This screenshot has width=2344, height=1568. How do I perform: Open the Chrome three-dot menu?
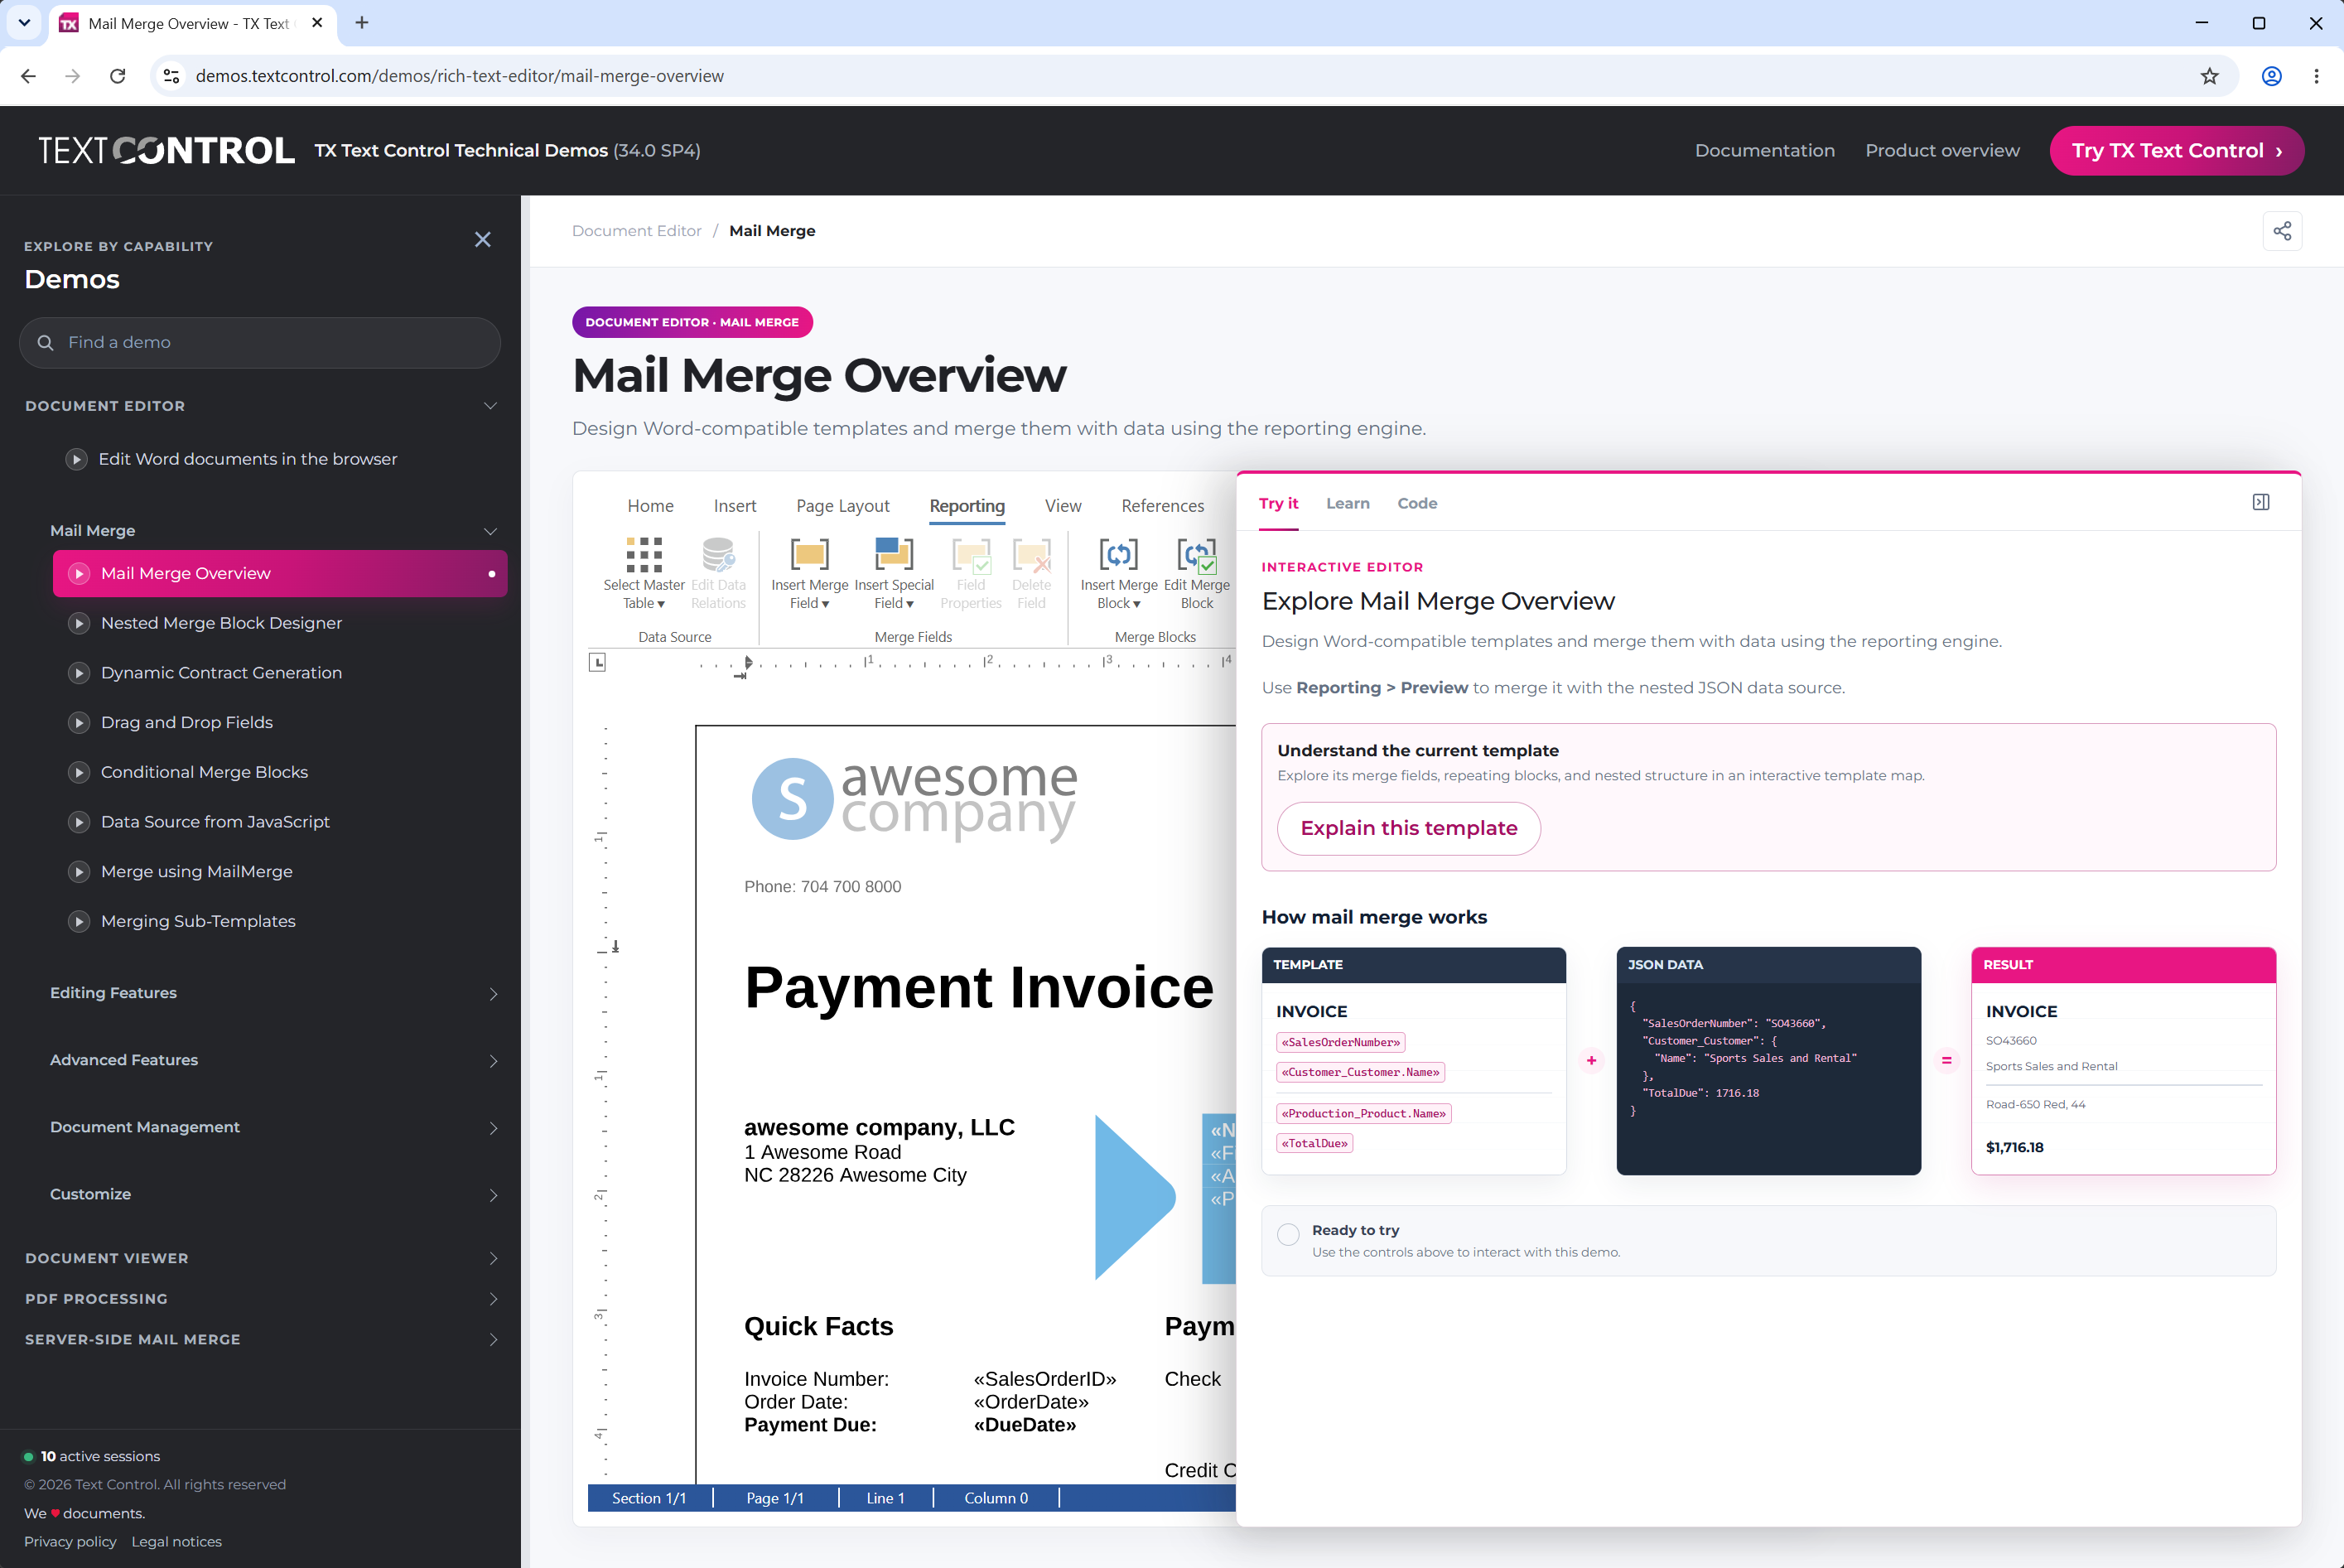point(2316,76)
